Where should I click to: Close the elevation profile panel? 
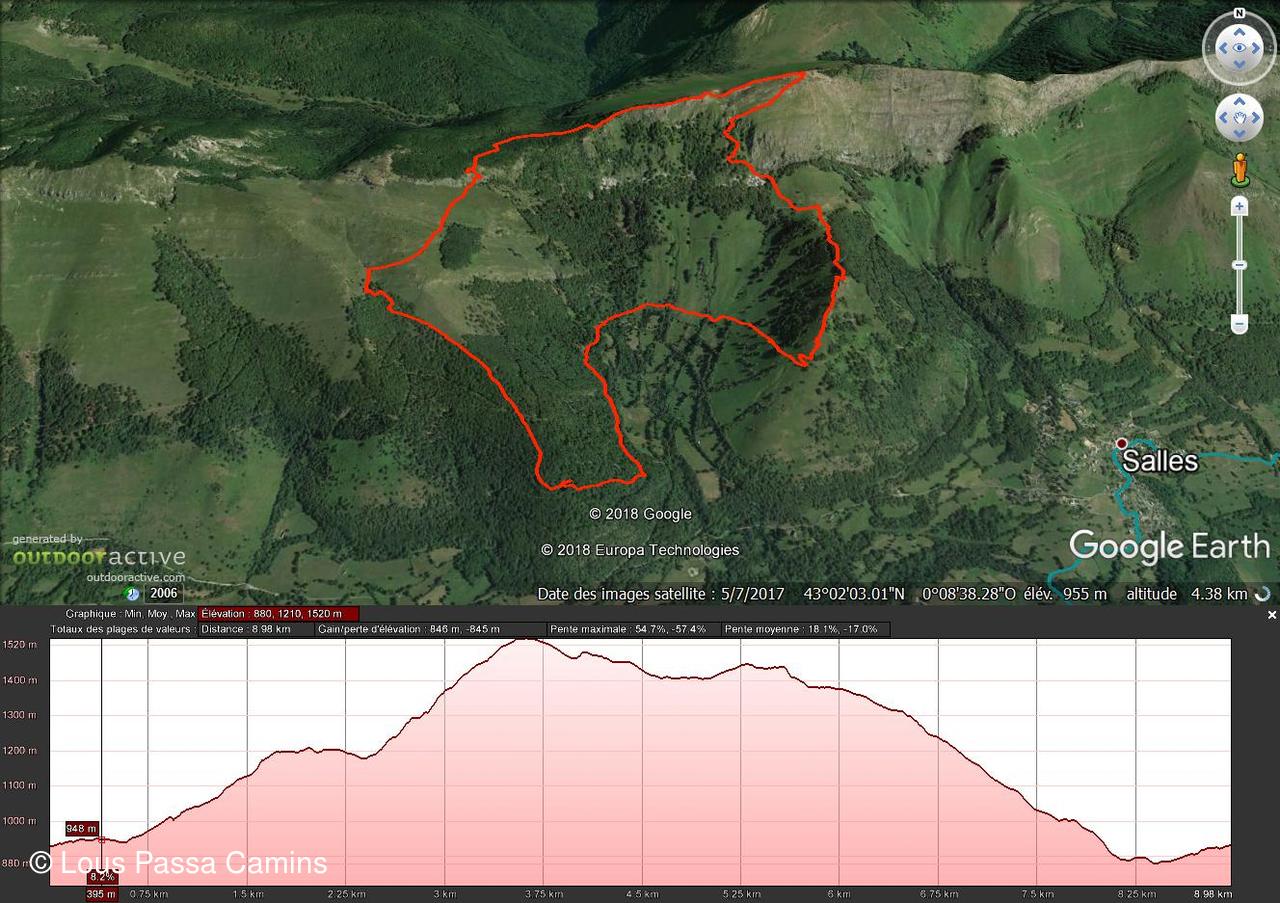(1272, 615)
